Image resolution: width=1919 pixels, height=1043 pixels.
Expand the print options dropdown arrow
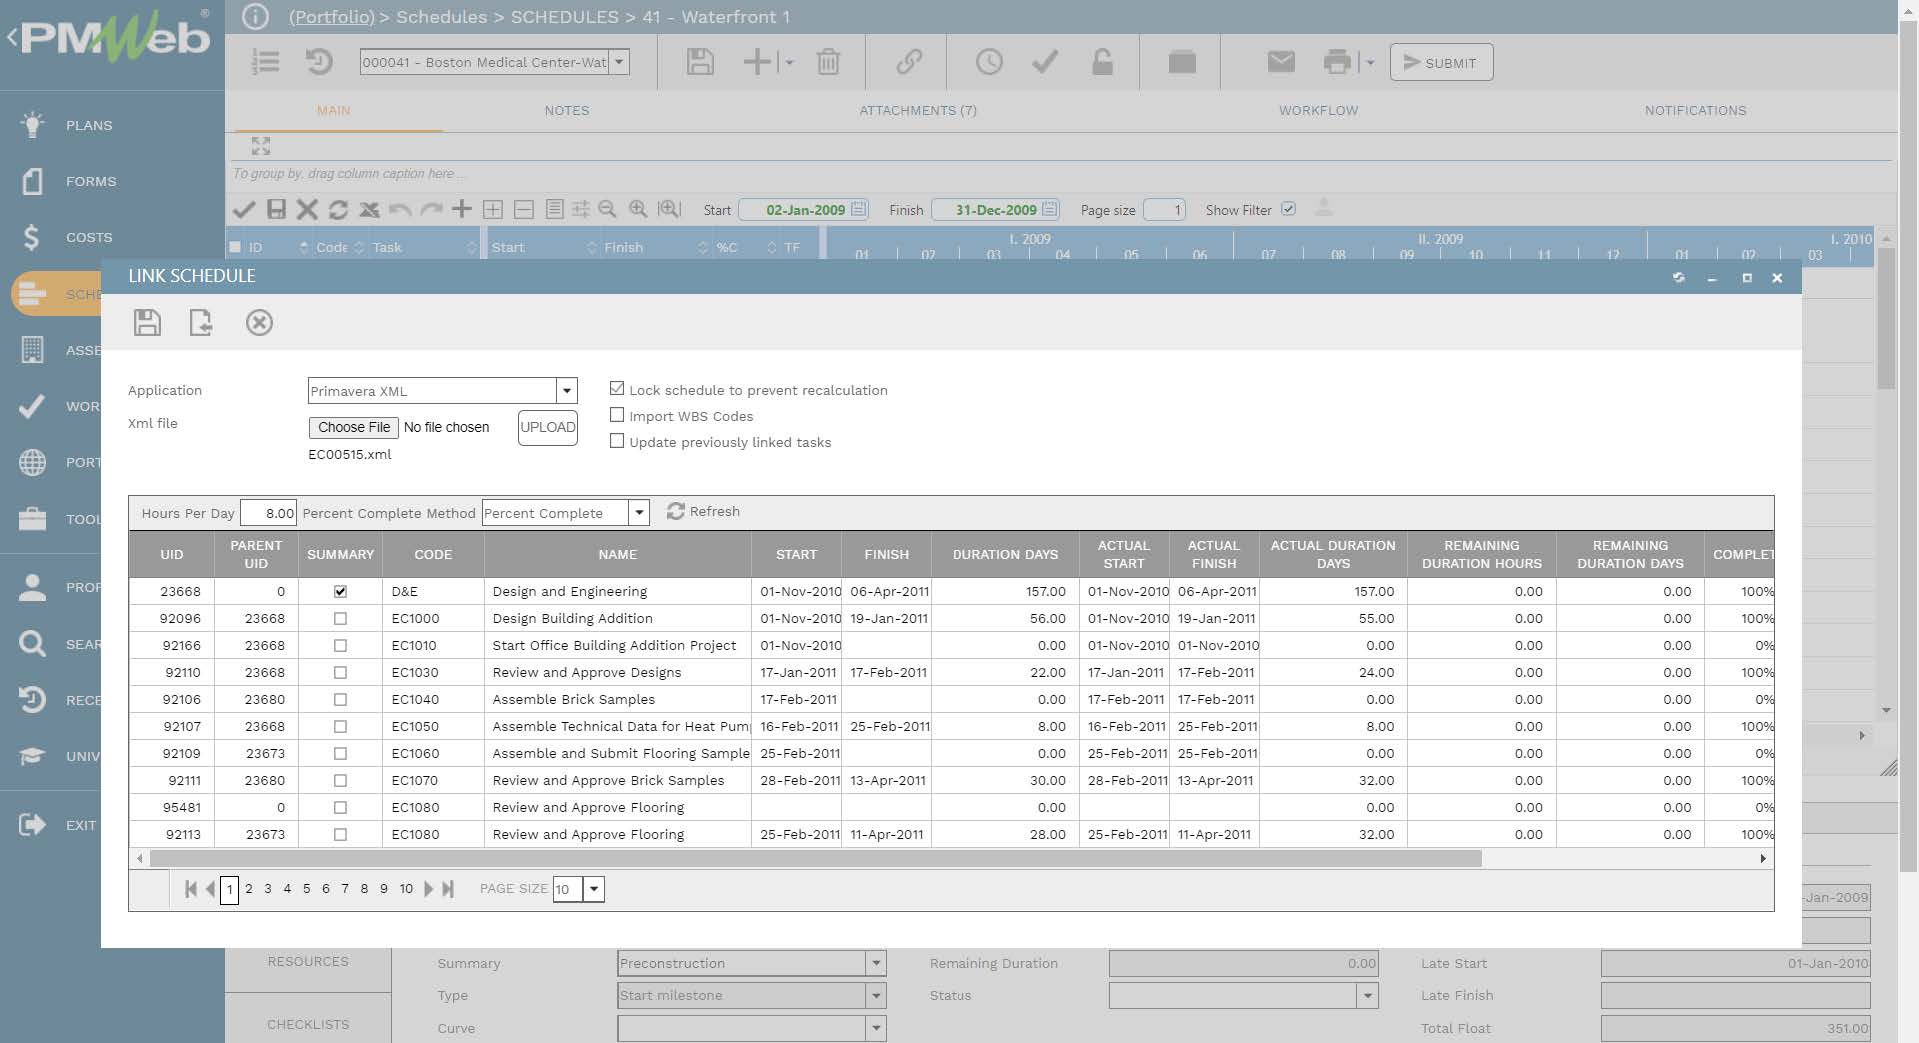point(1370,62)
